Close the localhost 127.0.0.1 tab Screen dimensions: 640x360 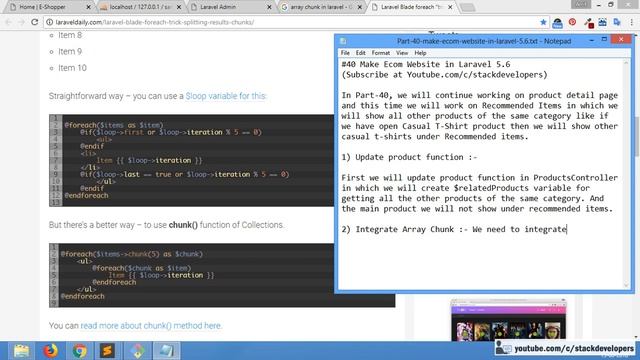[x=179, y=7]
